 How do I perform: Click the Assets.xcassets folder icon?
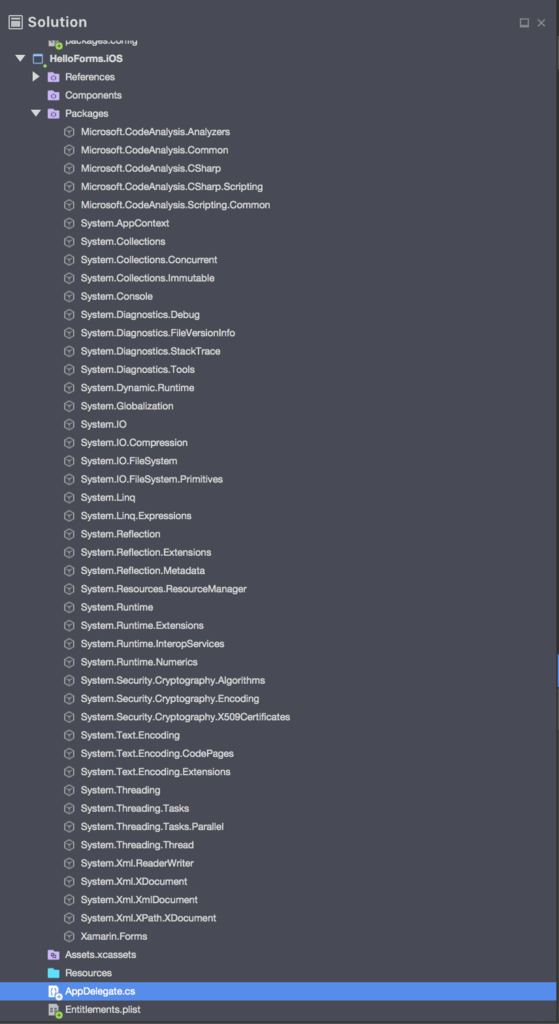click(x=54, y=955)
